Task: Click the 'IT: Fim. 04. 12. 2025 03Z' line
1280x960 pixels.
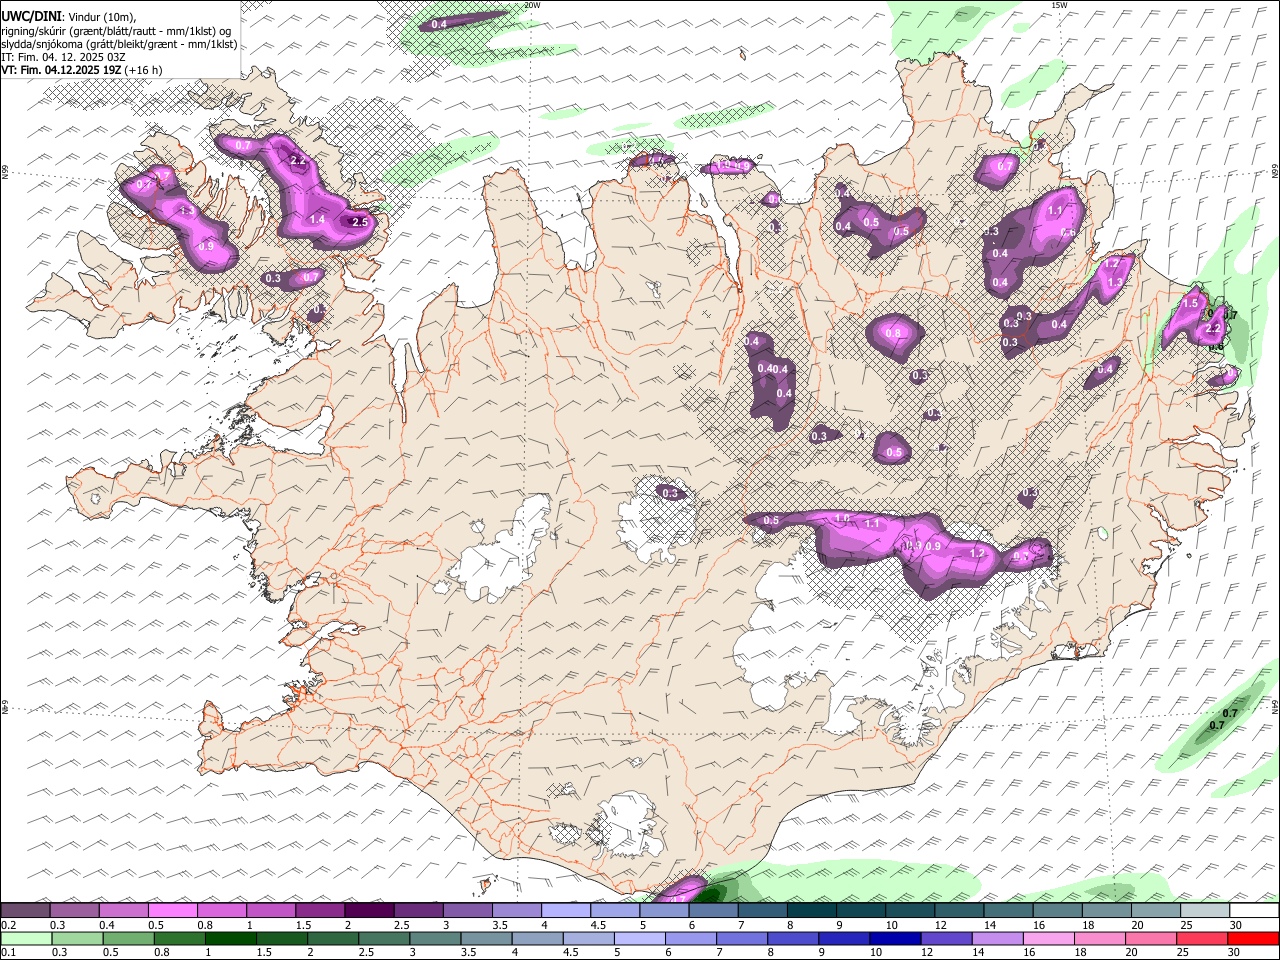Action: (63, 57)
